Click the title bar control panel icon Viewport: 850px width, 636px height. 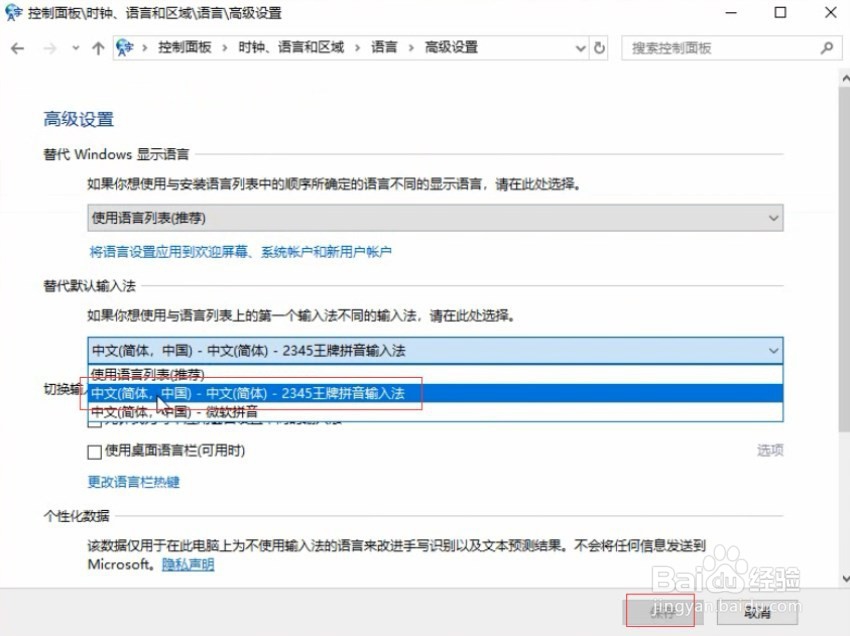click(x=12, y=12)
